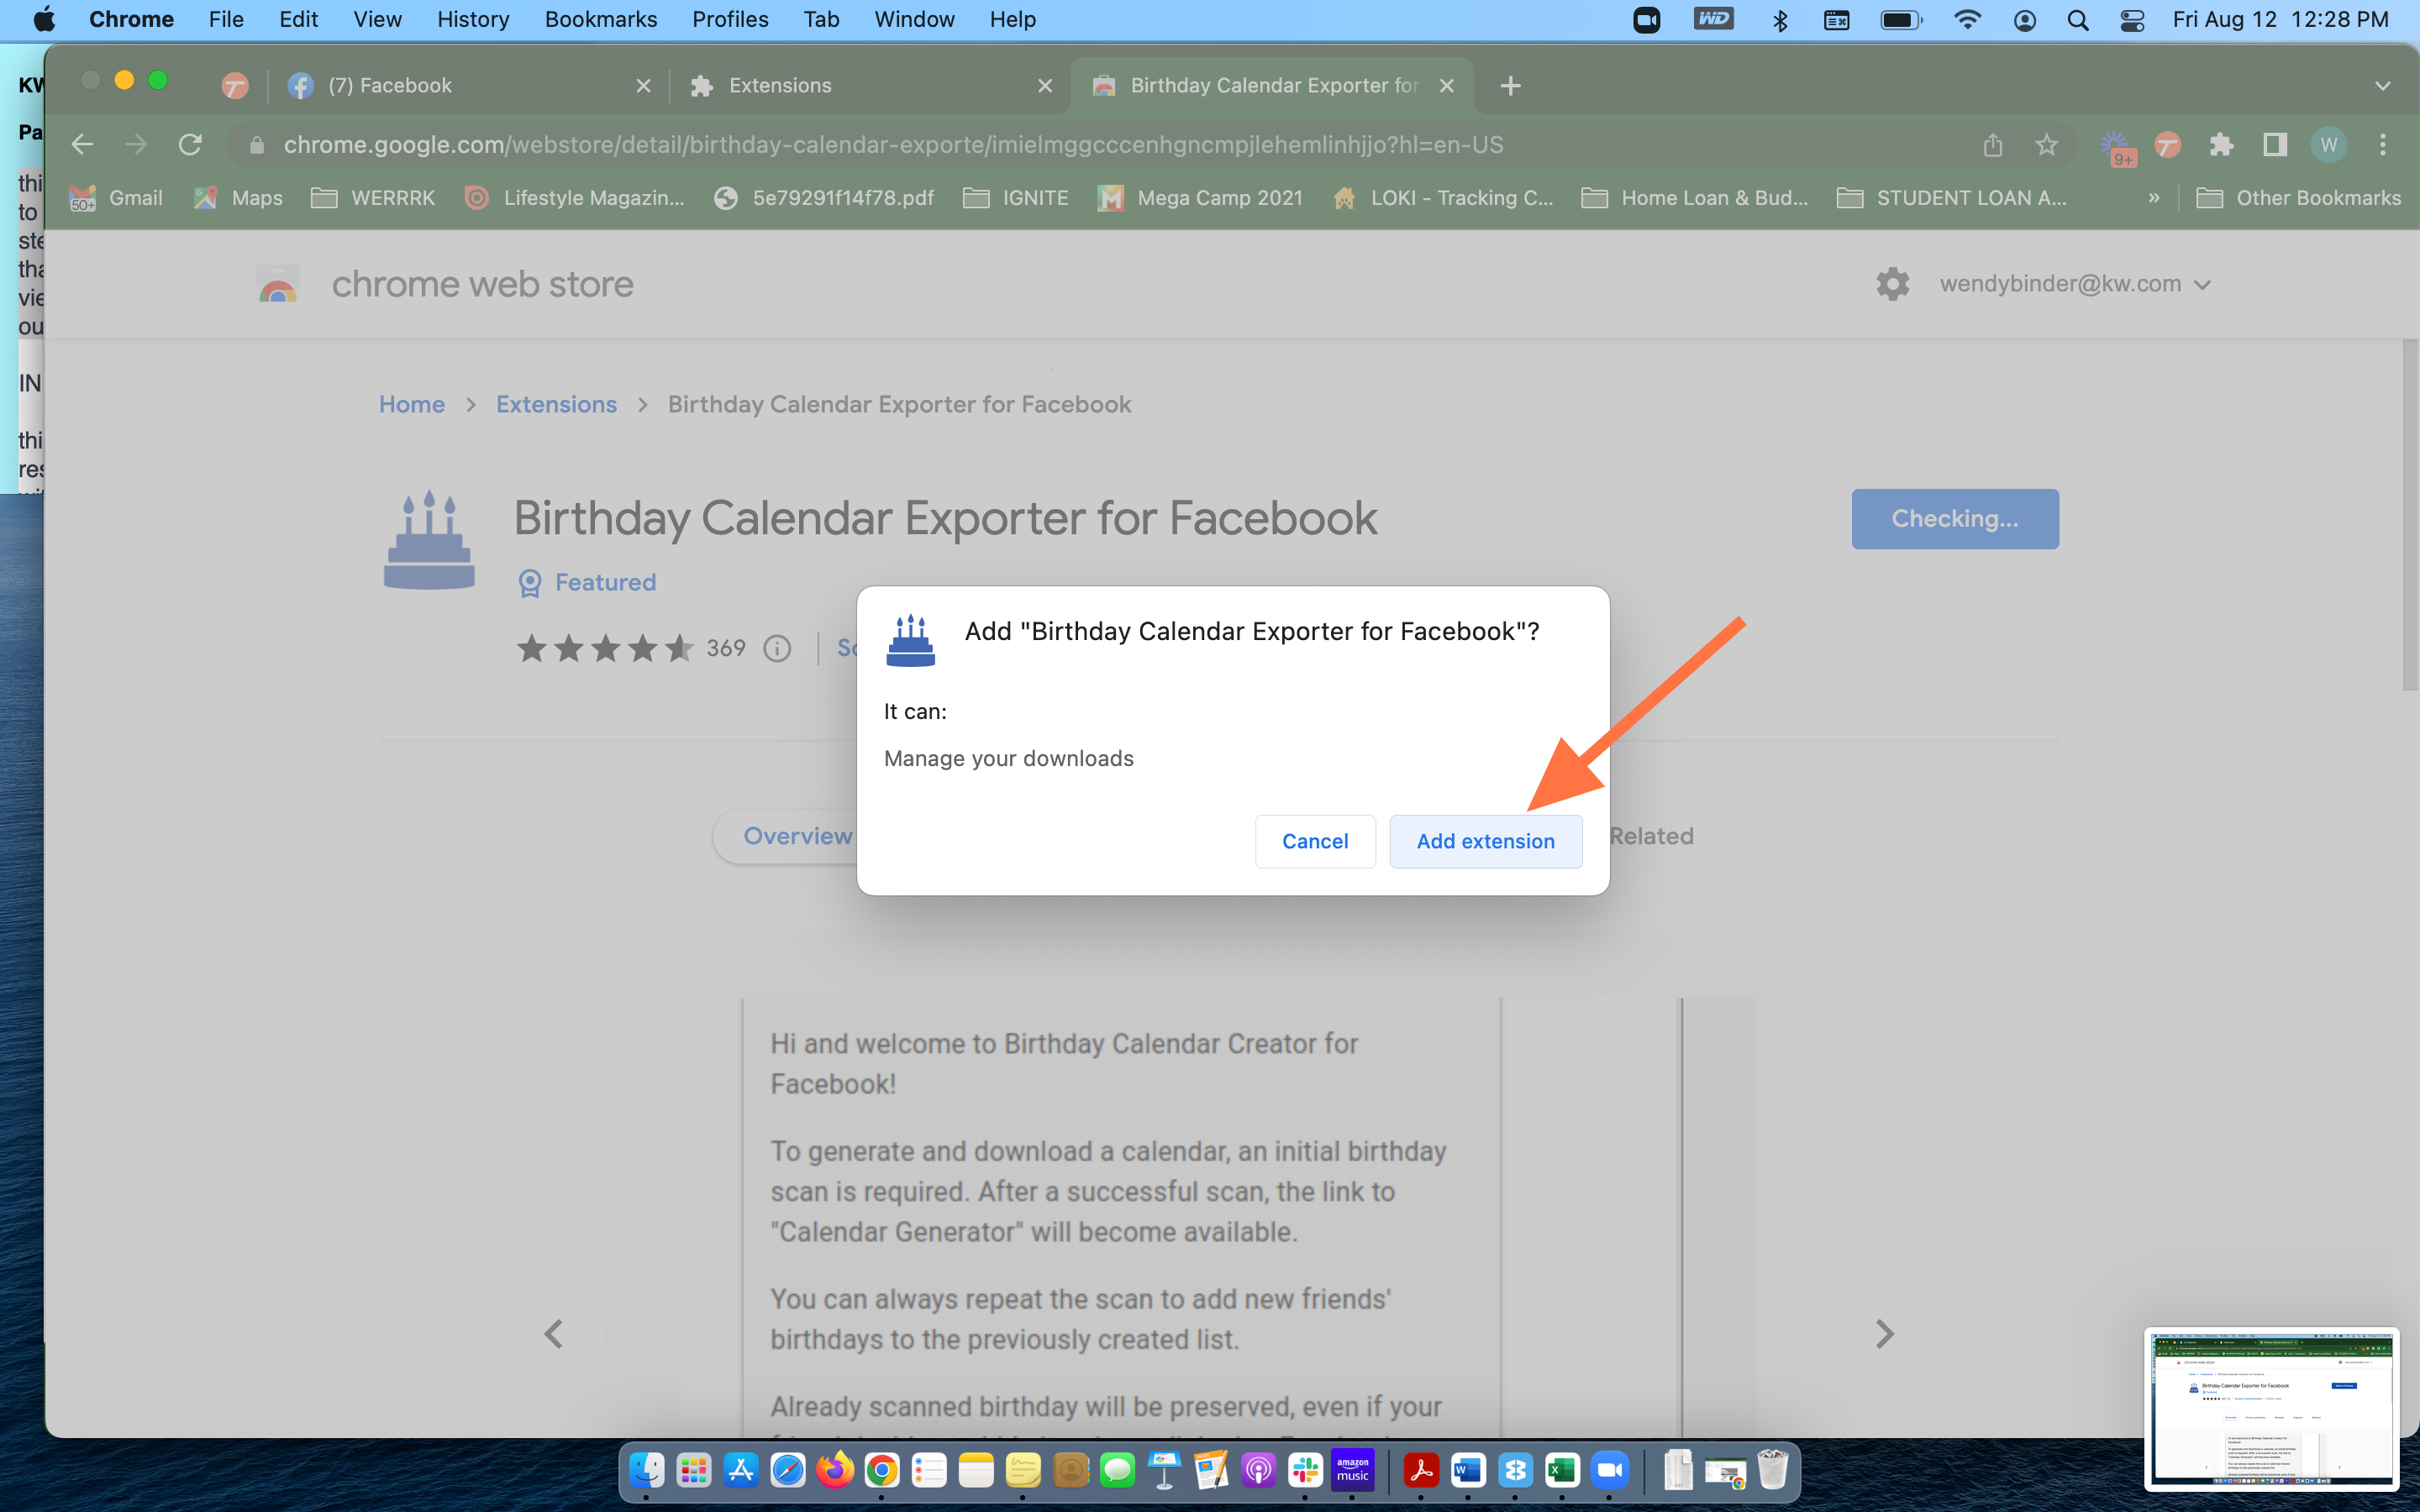The height and width of the screenshot is (1512, 2420).
Task: Open the Window menu
Action: [x=914, y=19]
